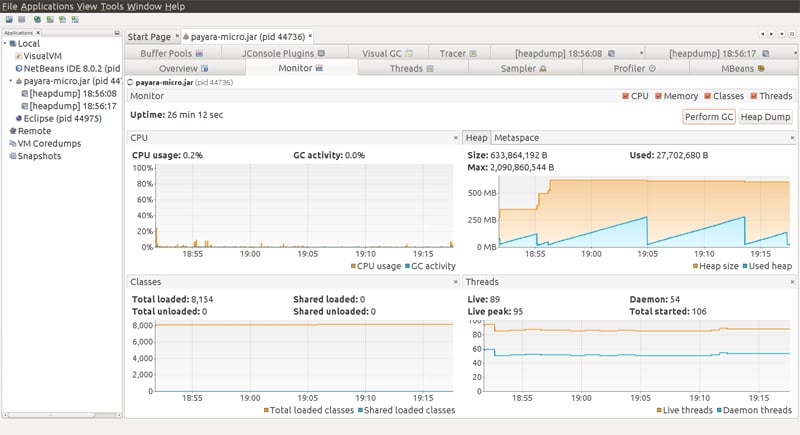This screenshot has width=800, height=435.
Task: Click the Perform GC button
Action: click(x=708, y=117)
